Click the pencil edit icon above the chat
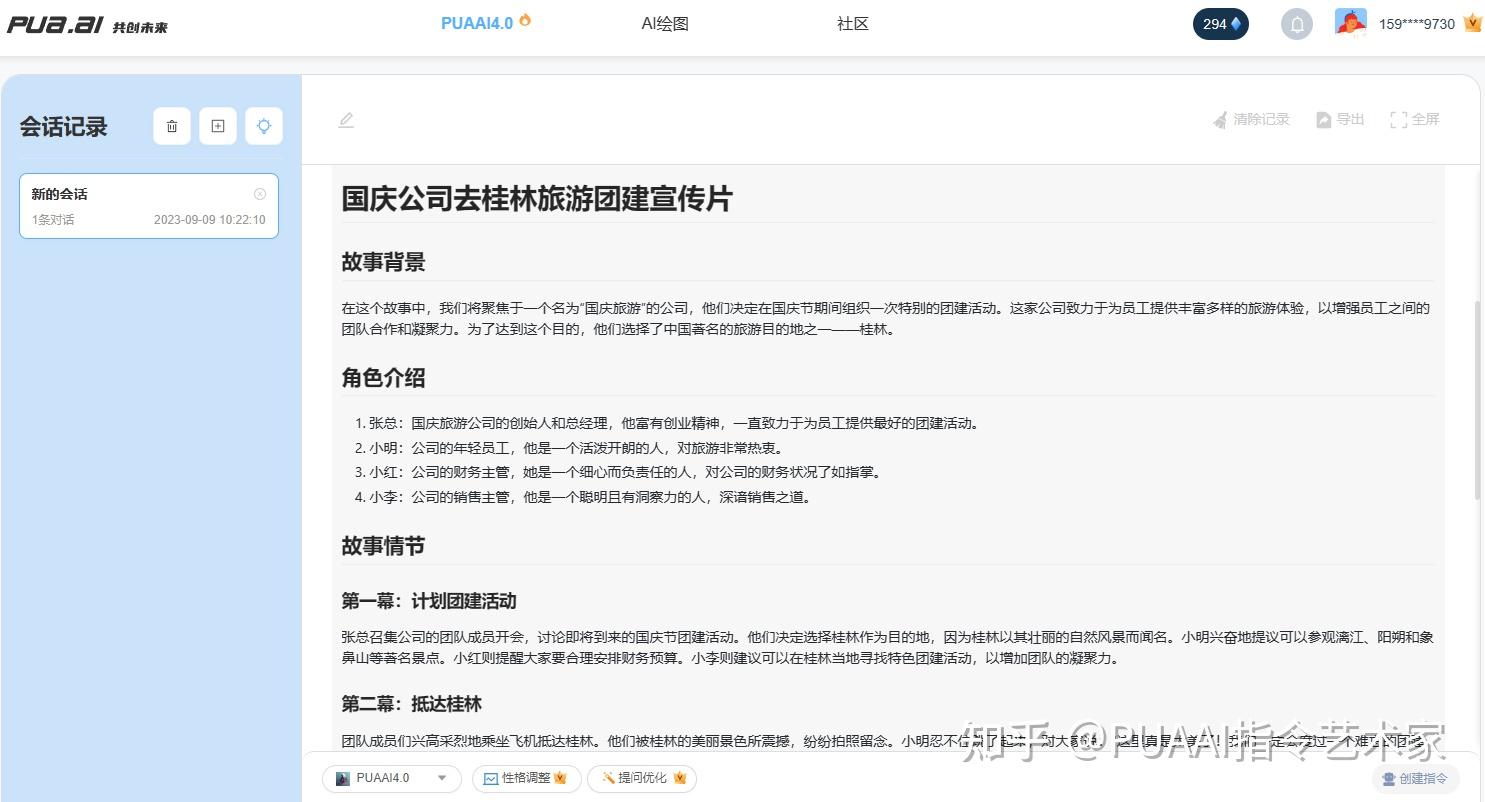Viewport: 1485px width, 802px height. [x=346, y=119]
